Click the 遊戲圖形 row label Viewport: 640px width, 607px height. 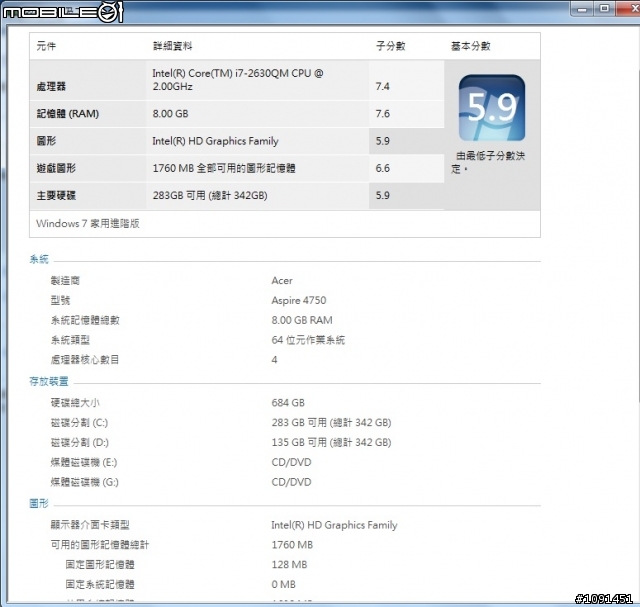click(56, 168)
